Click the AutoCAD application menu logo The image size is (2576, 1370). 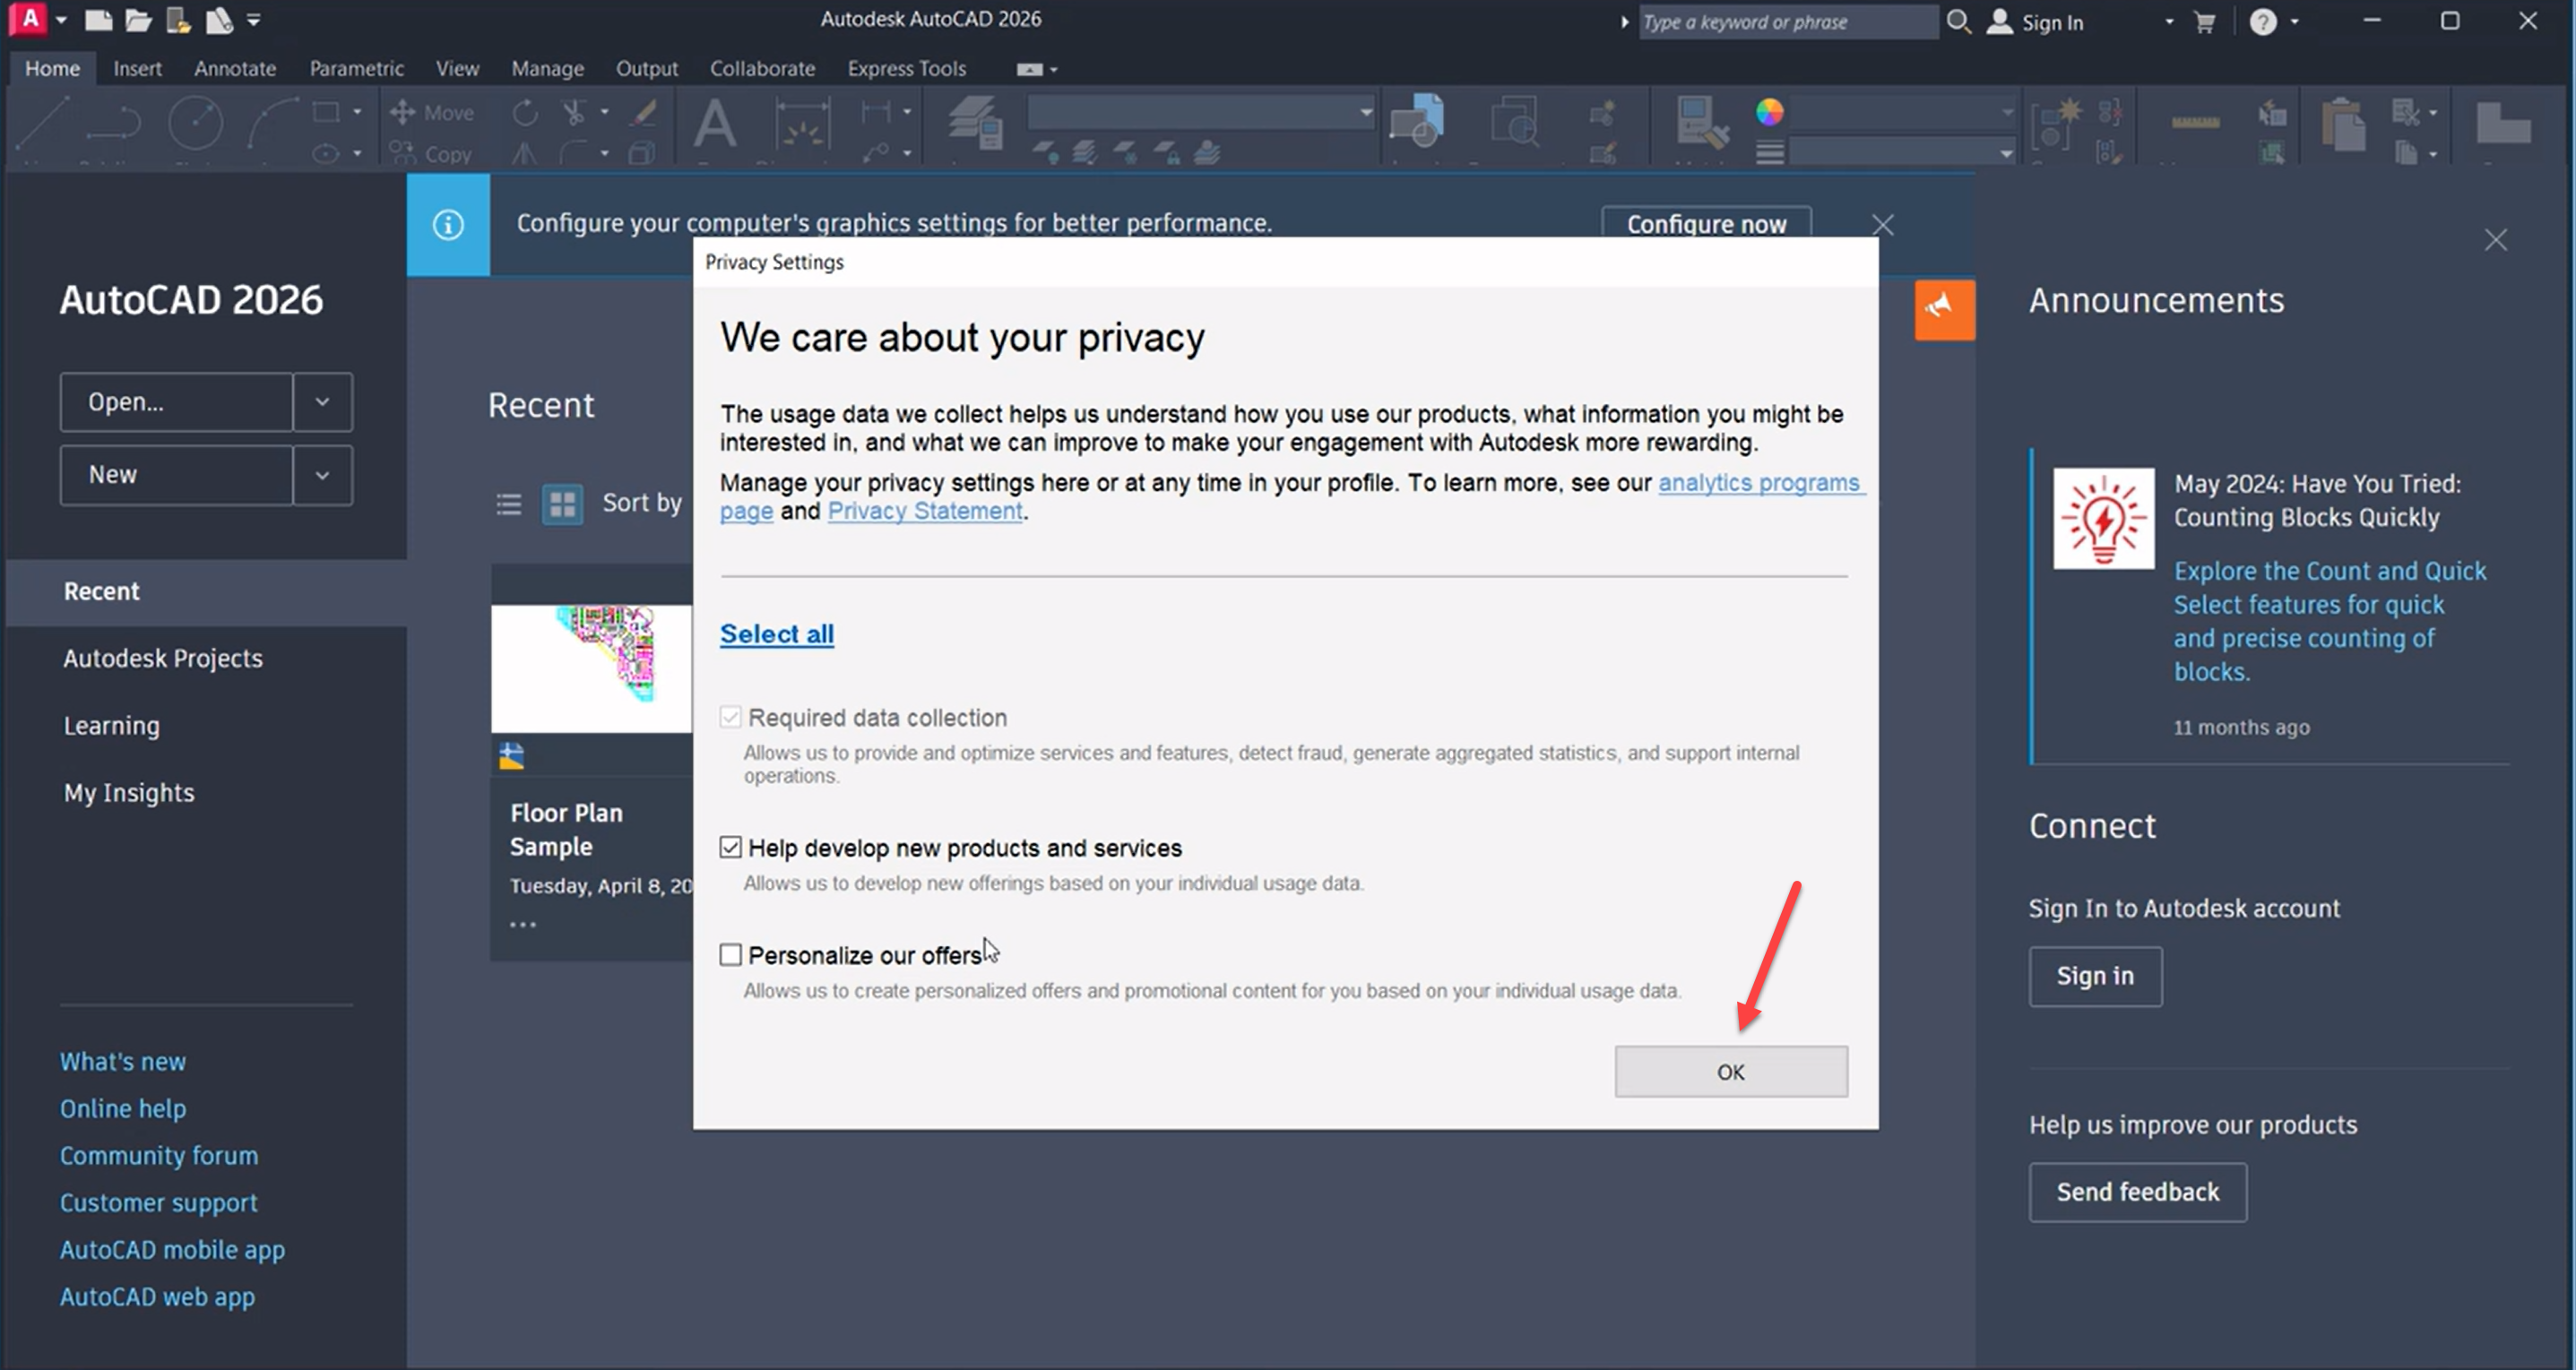30,19
